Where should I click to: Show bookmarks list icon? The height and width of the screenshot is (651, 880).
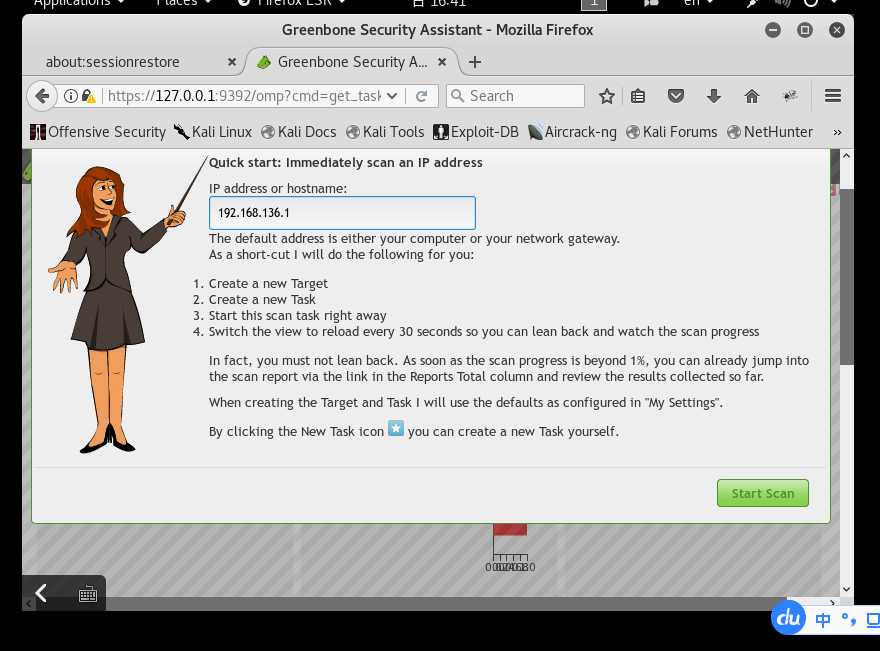point(638,96)
